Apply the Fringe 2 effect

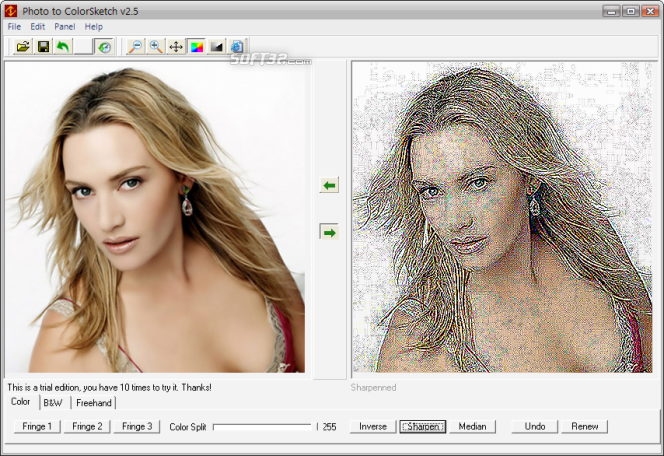87,426
